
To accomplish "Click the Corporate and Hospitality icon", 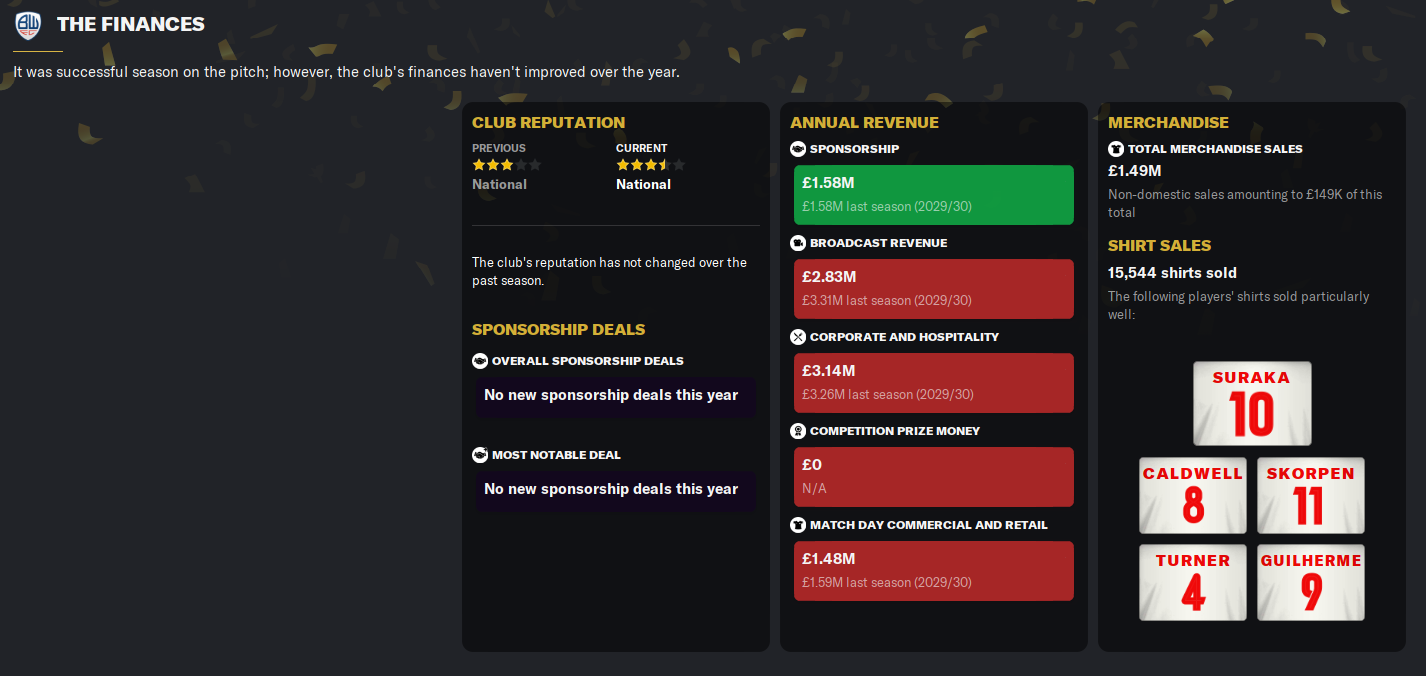I will 798,337.
